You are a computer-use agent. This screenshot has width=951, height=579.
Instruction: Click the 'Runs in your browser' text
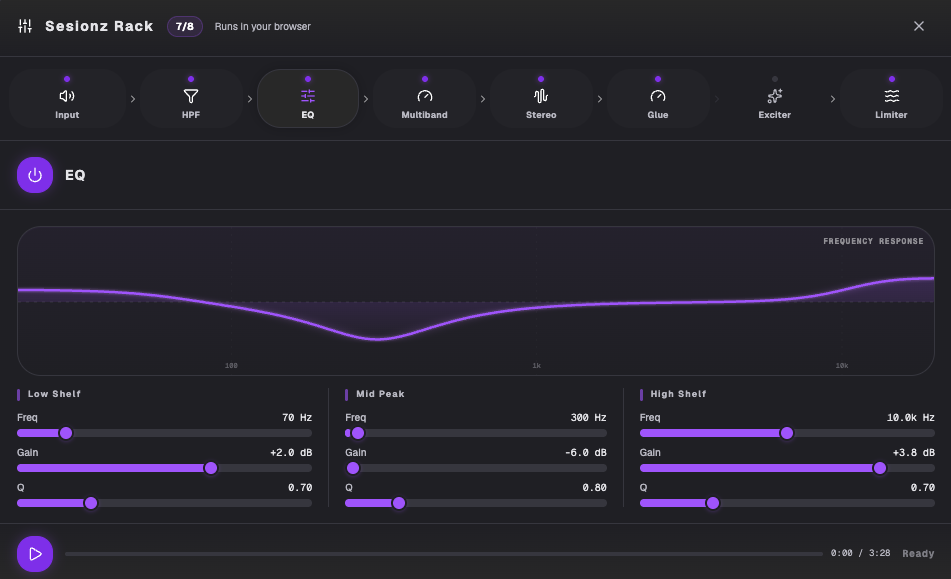pos(263,27)
